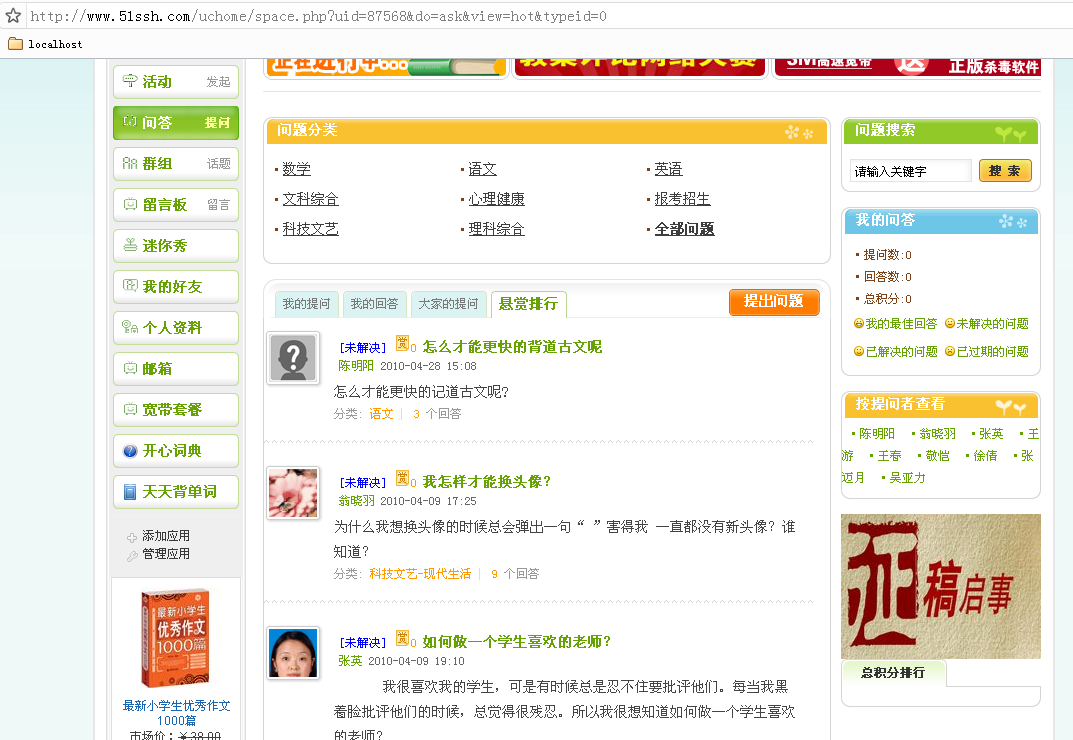Click sad face icon next to 已过期的问题
1073x740 pixels.
pos(950,351)
